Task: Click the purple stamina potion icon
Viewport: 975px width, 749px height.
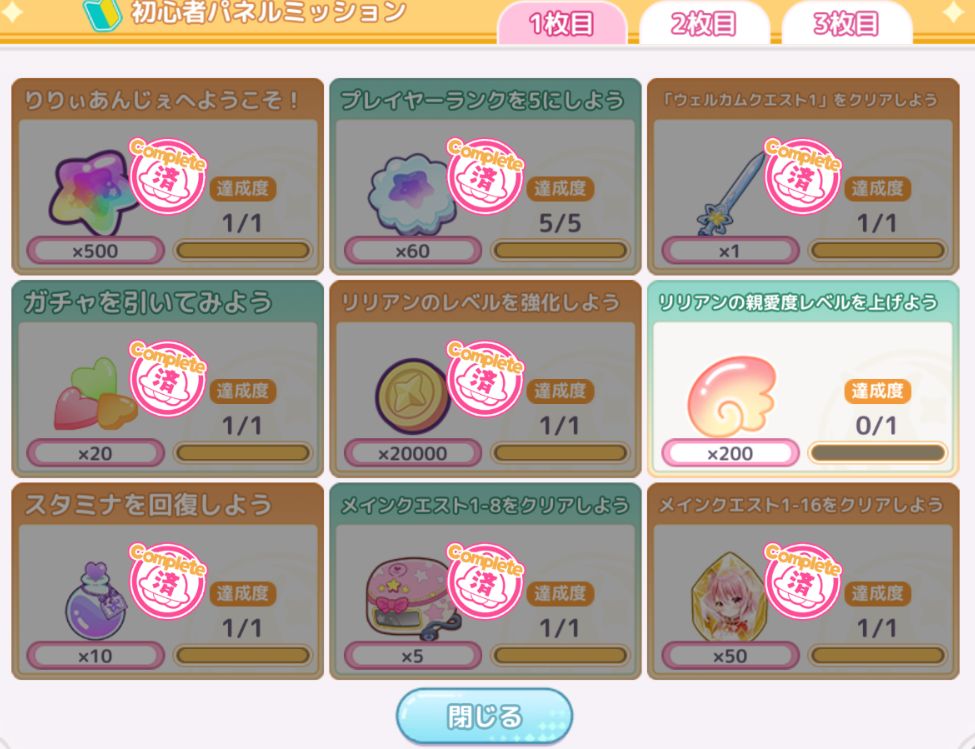Action: [x=95, y=601]
